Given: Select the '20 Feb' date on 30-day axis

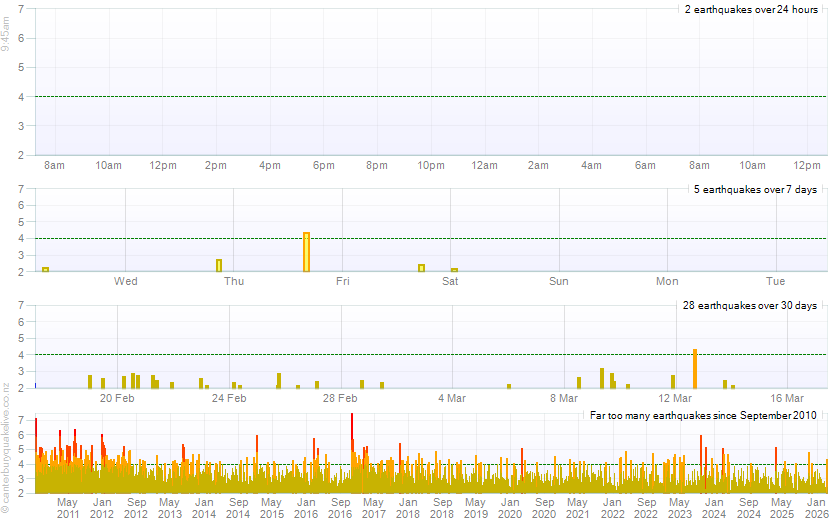Looking at the screenshot, I should pos(117,398).
